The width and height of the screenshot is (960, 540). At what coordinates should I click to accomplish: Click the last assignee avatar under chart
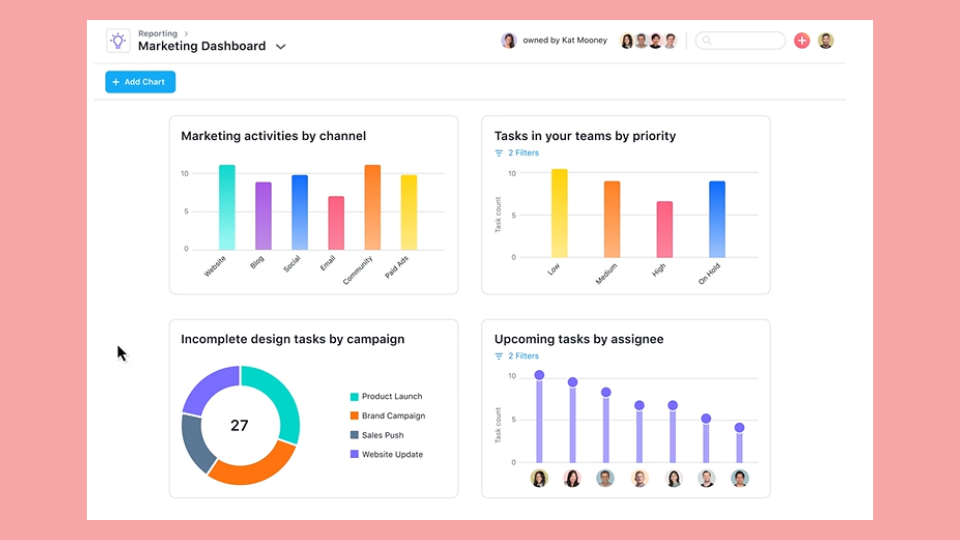pyautogui.click(x=739, y=478)
